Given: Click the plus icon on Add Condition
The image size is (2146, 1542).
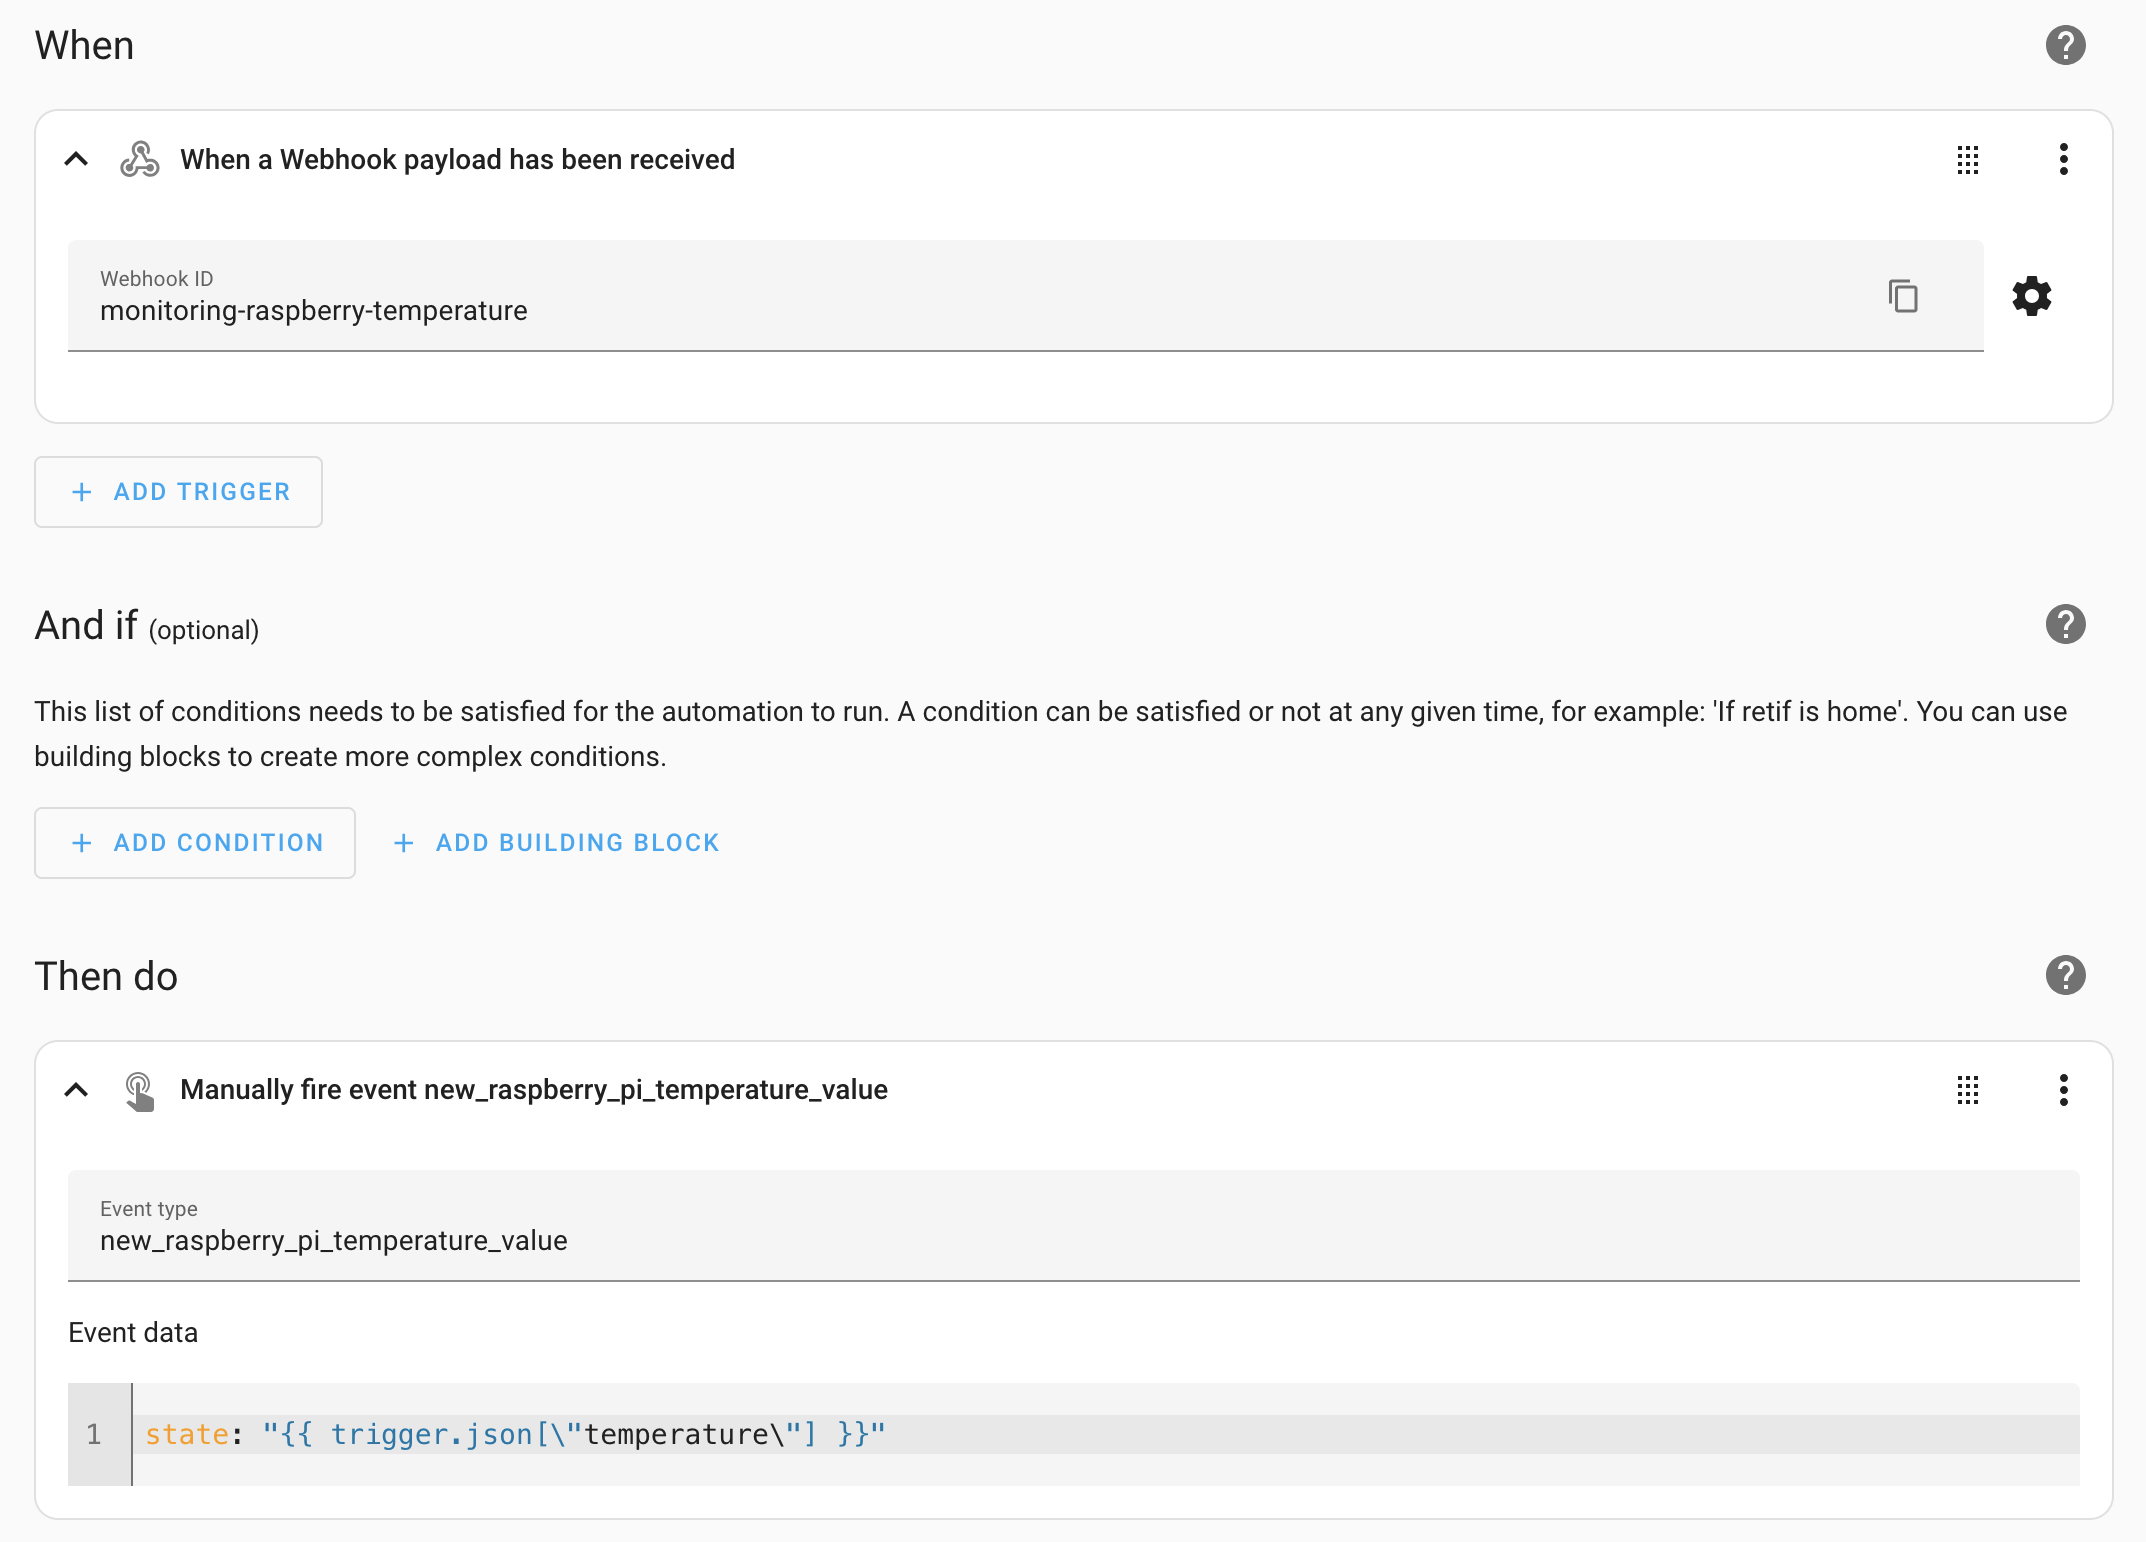Looking at the screenshot, I should 82,843.
